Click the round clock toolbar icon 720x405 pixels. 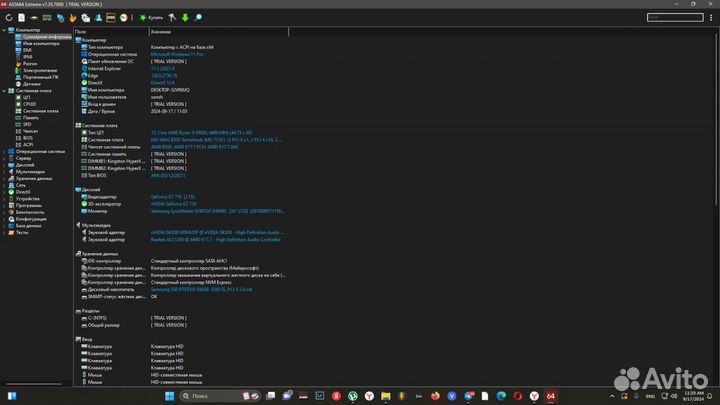tap(124, 17)
